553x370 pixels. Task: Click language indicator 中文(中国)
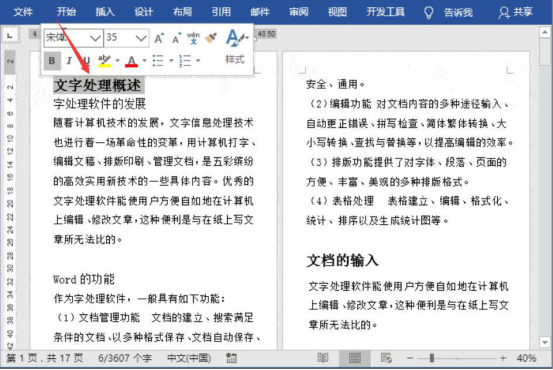click(189, 358)
